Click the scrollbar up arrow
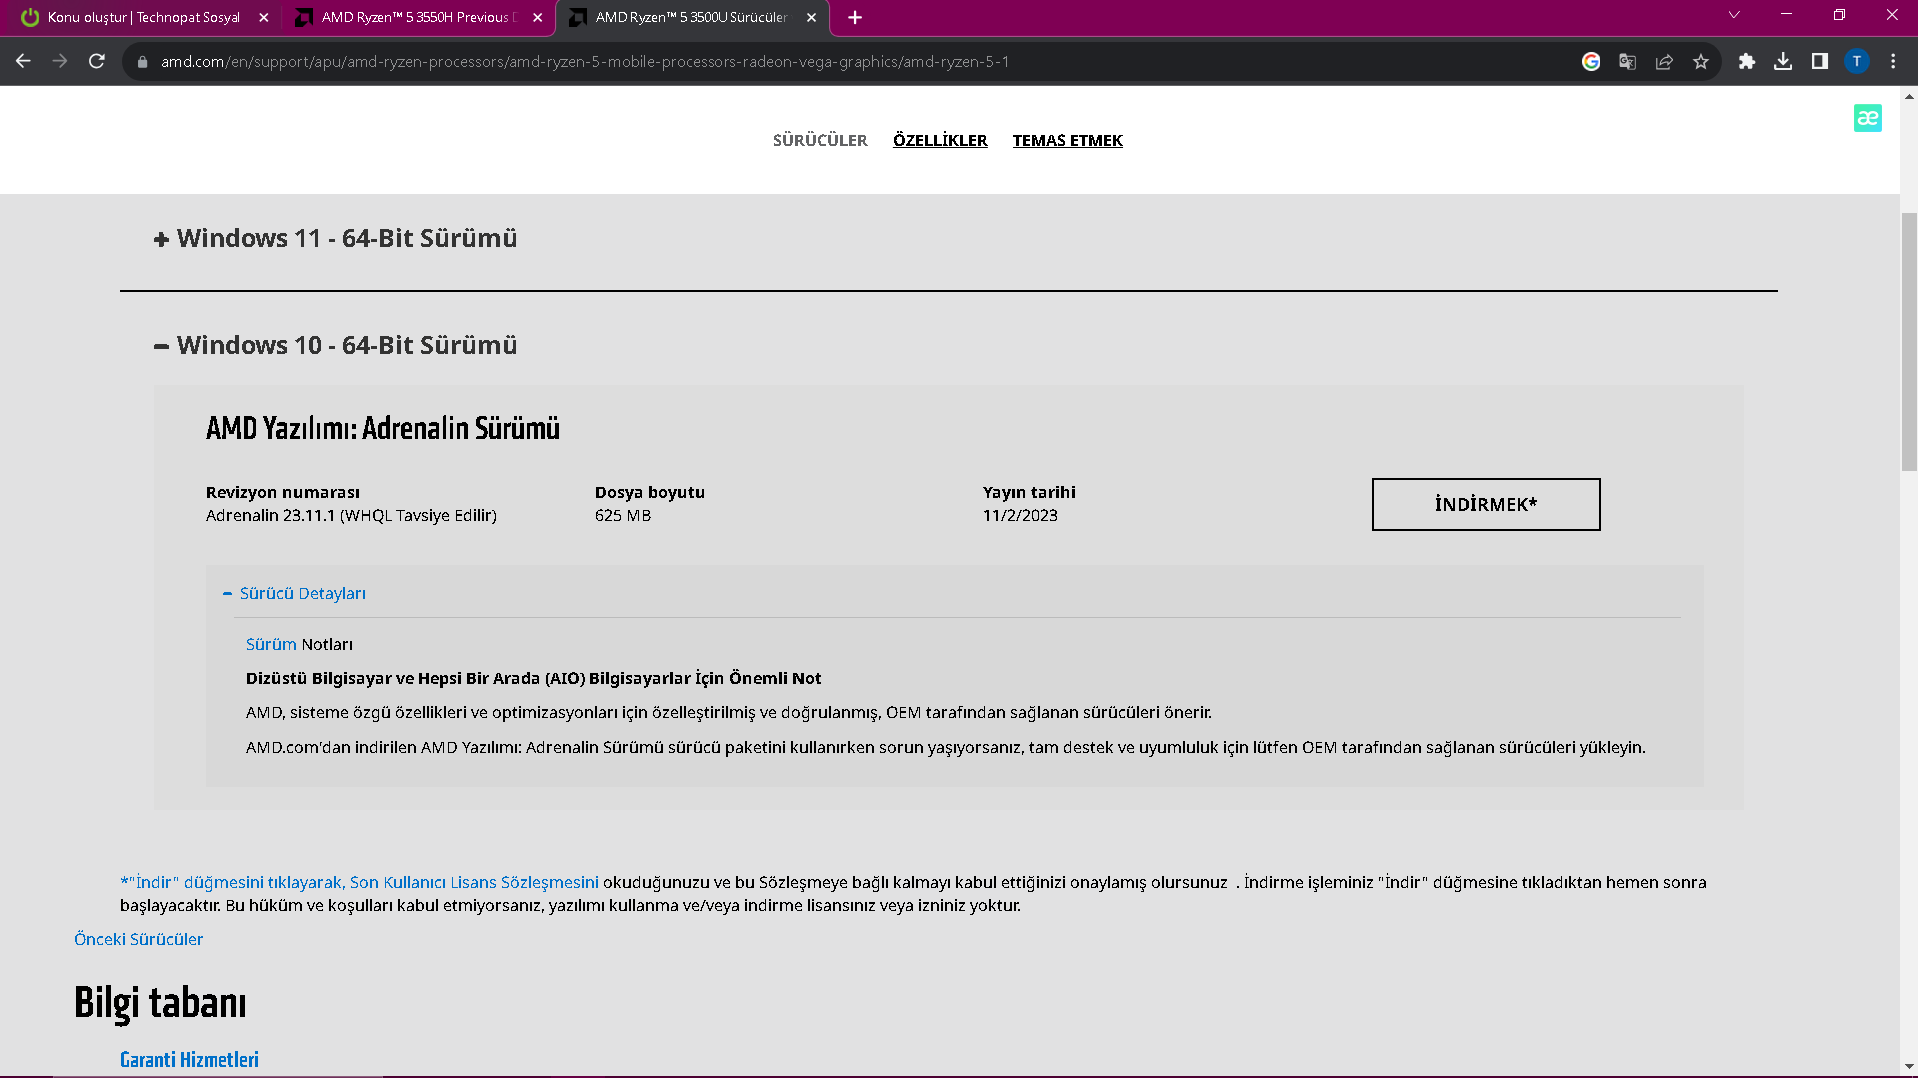 pos(1909,97)
